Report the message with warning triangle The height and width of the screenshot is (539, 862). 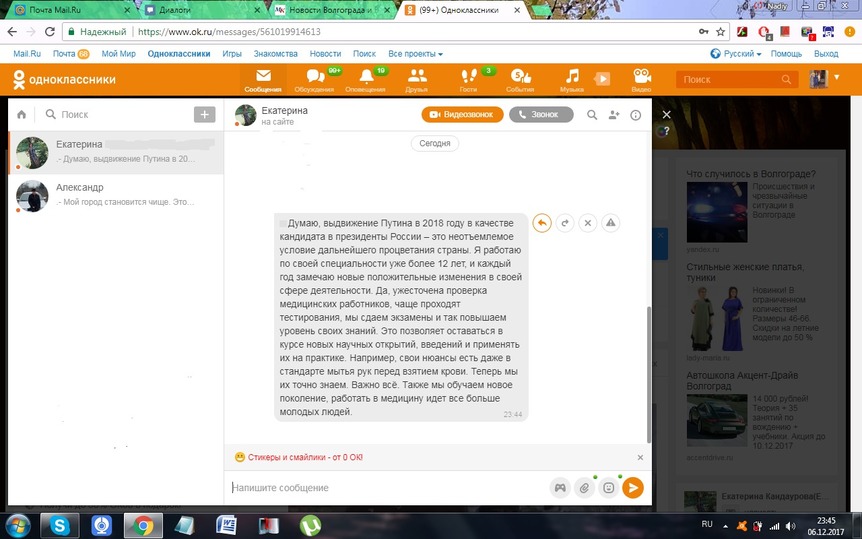click(611, 223)
